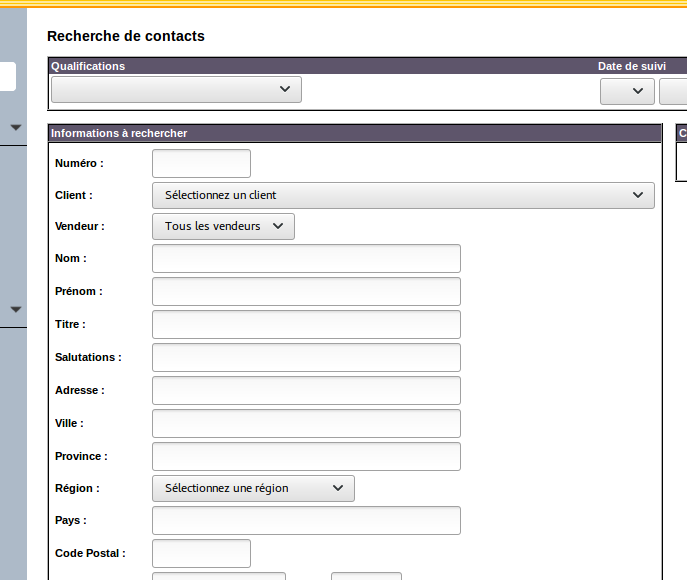The image size is (687, 580).
Task: Click the white box in the left sidebar
Action: [x=7, y=76]
